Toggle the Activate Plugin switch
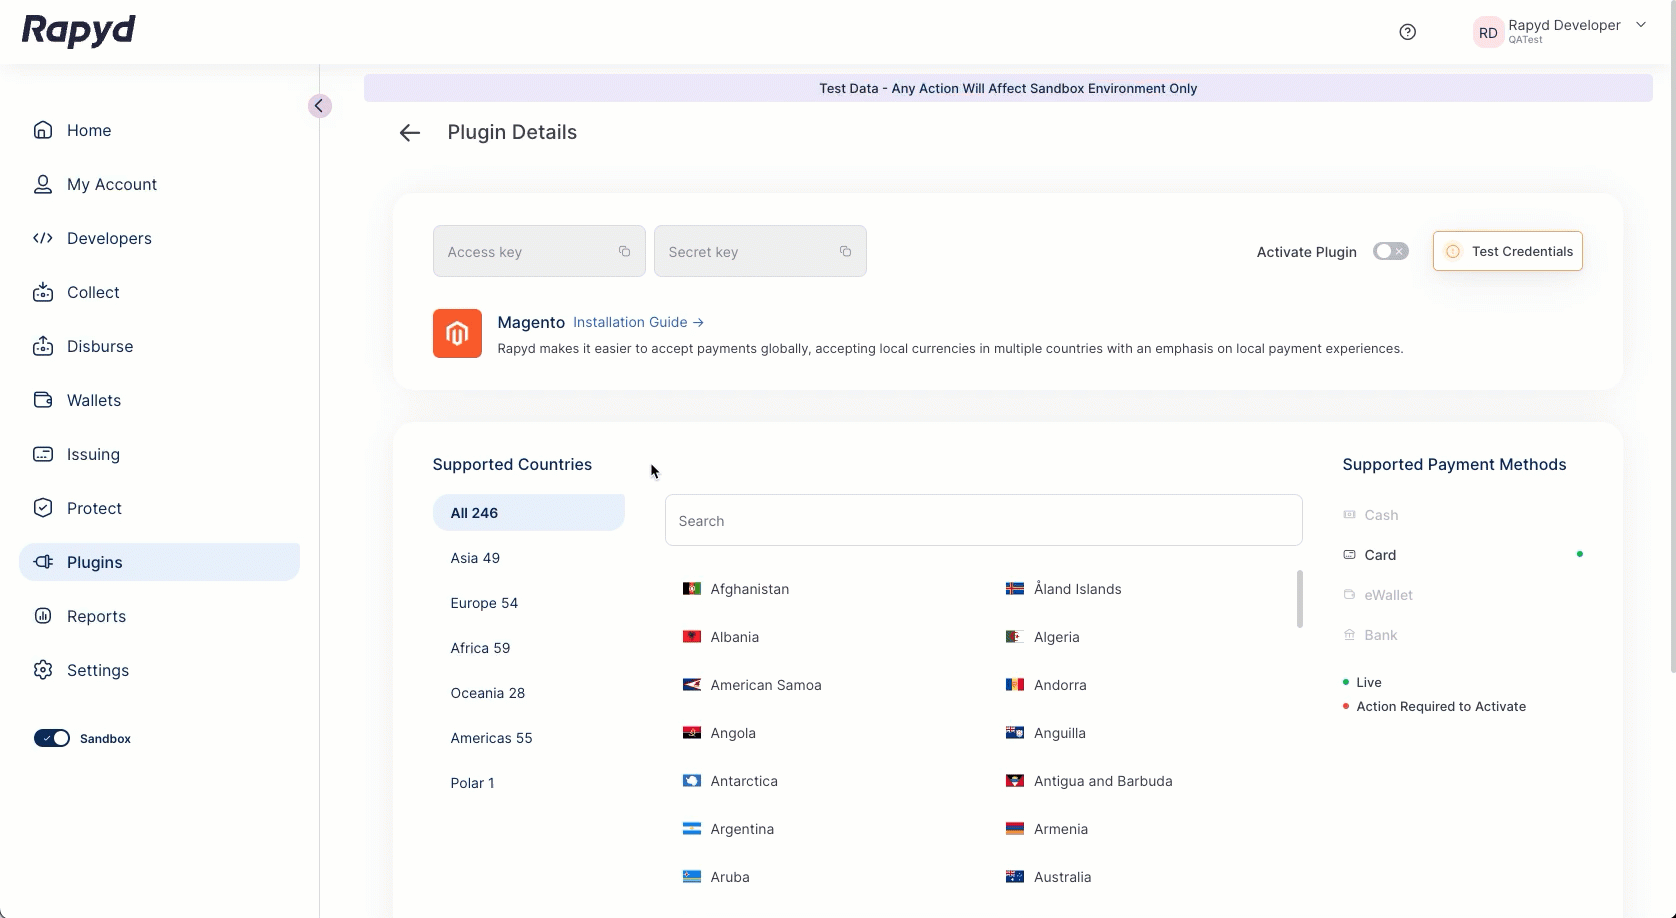Image resolution: width=1676 pixels, height=918 pixels. coord(1390,252)
